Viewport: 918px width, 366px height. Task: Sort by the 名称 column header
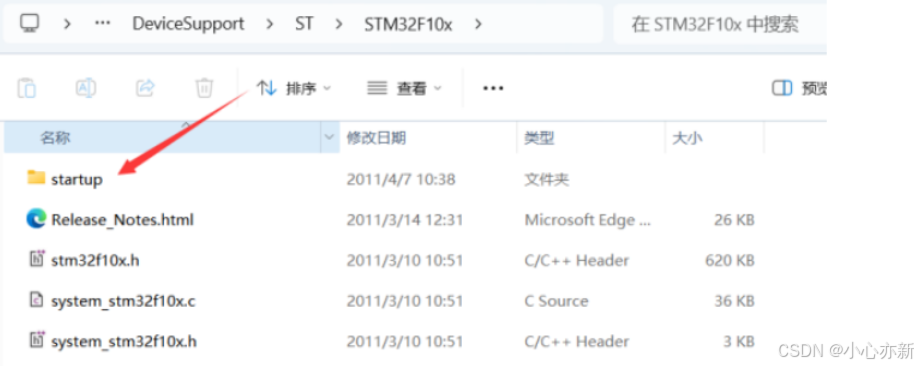(163, 138)
